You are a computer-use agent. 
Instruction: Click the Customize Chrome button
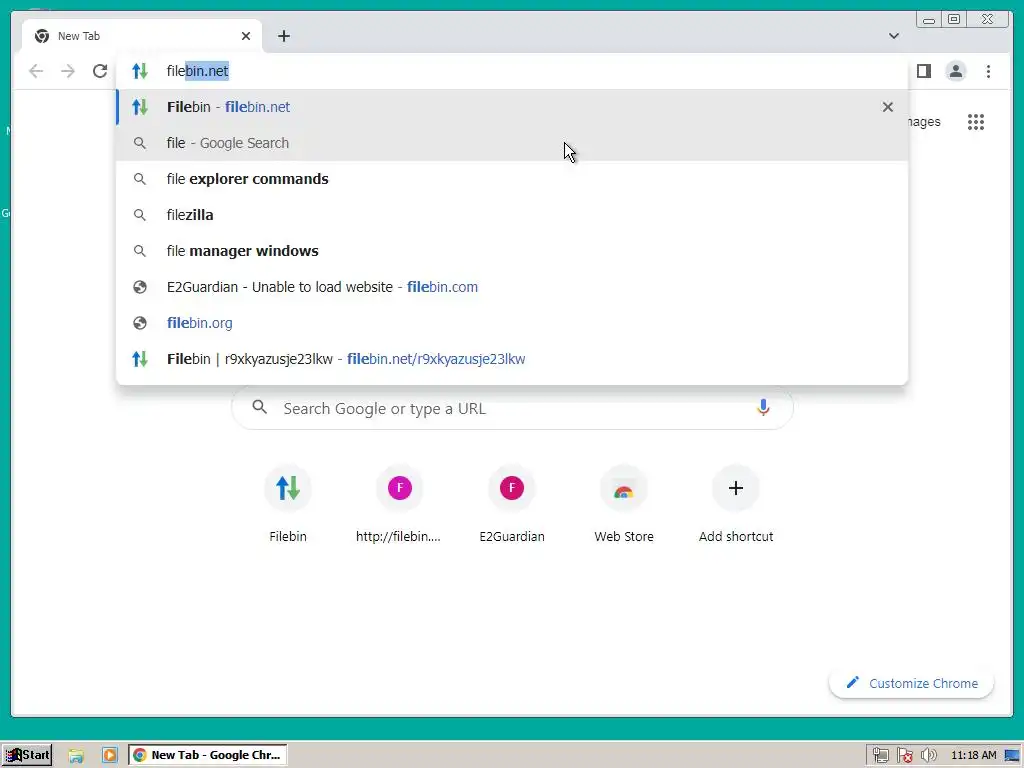(912, 683)
